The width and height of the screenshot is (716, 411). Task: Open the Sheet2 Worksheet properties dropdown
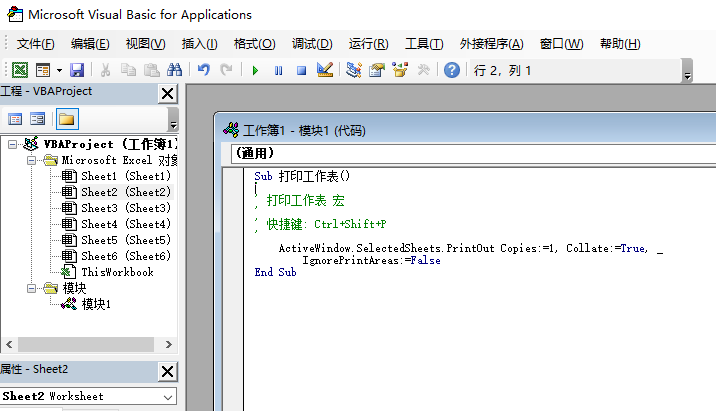(167, 396)
